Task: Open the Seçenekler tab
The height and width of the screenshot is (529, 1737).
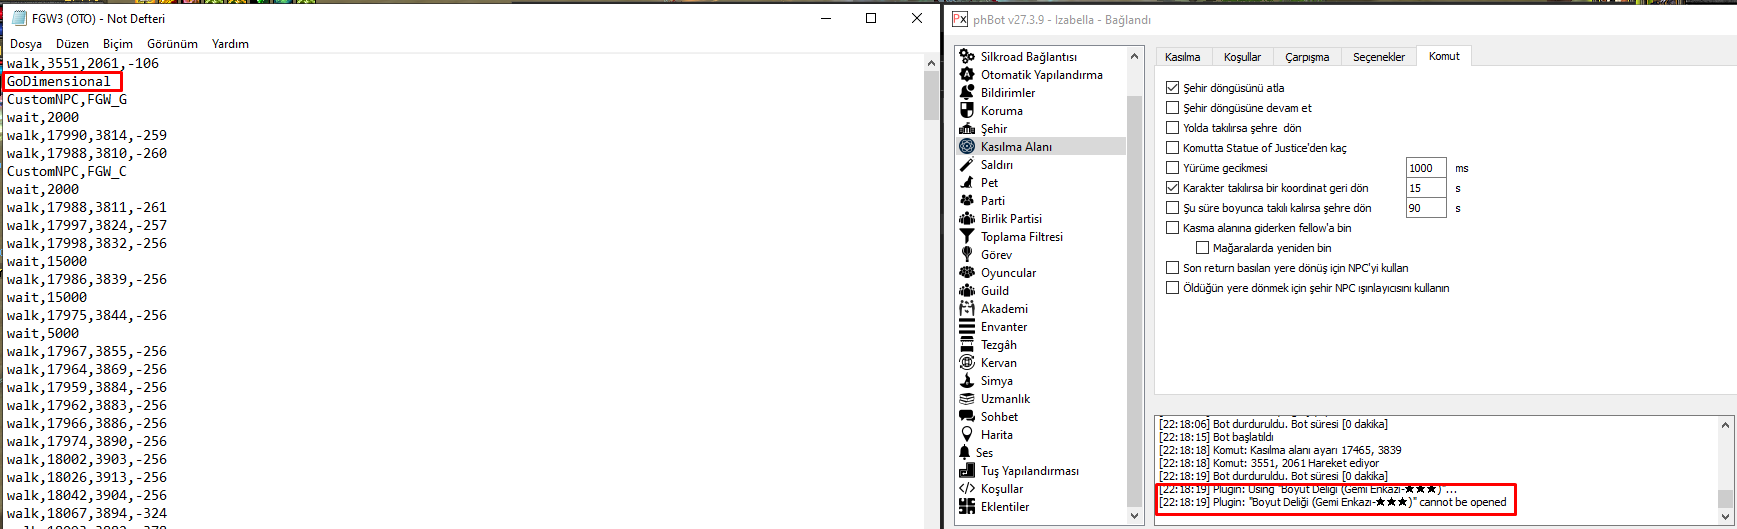Action: [1378, 57]
